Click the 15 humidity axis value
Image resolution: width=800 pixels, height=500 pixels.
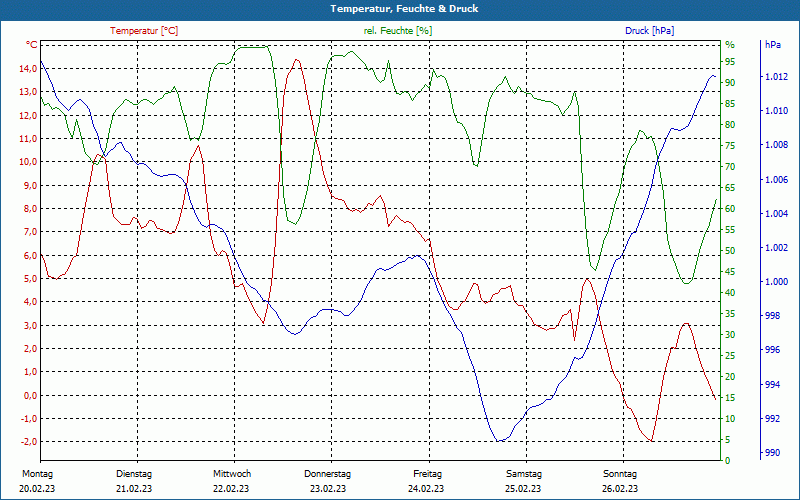pyautogui.click(x=730, y=397)
